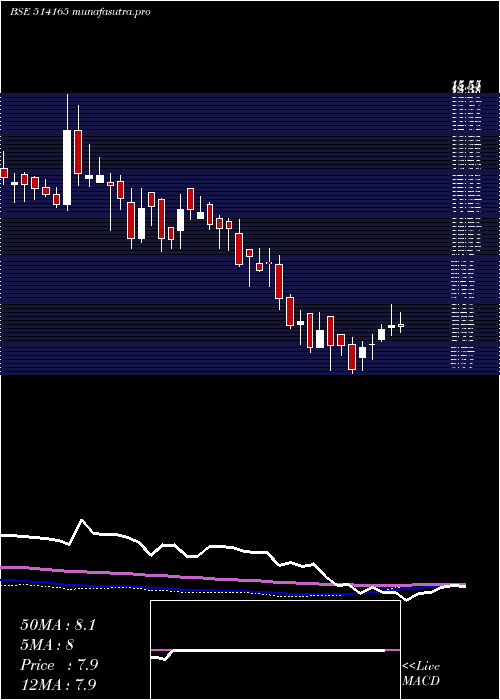
Task: Click the '50MA : 8.1' label
Action: [58, 625]
